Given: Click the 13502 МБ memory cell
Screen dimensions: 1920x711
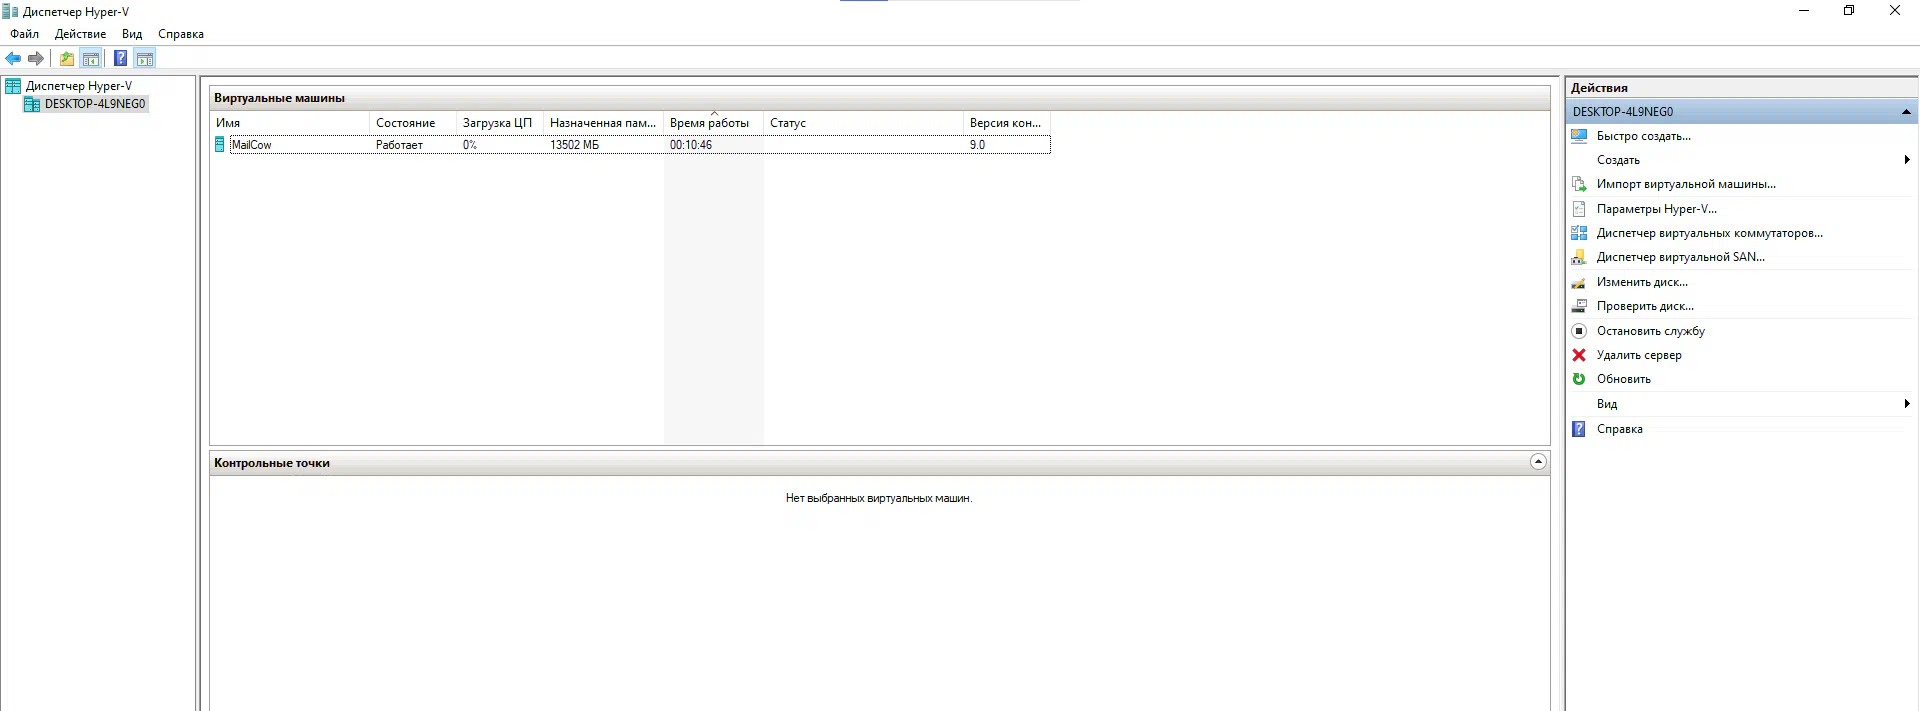Looking at the screenshot, I should [x=575, y=145].
